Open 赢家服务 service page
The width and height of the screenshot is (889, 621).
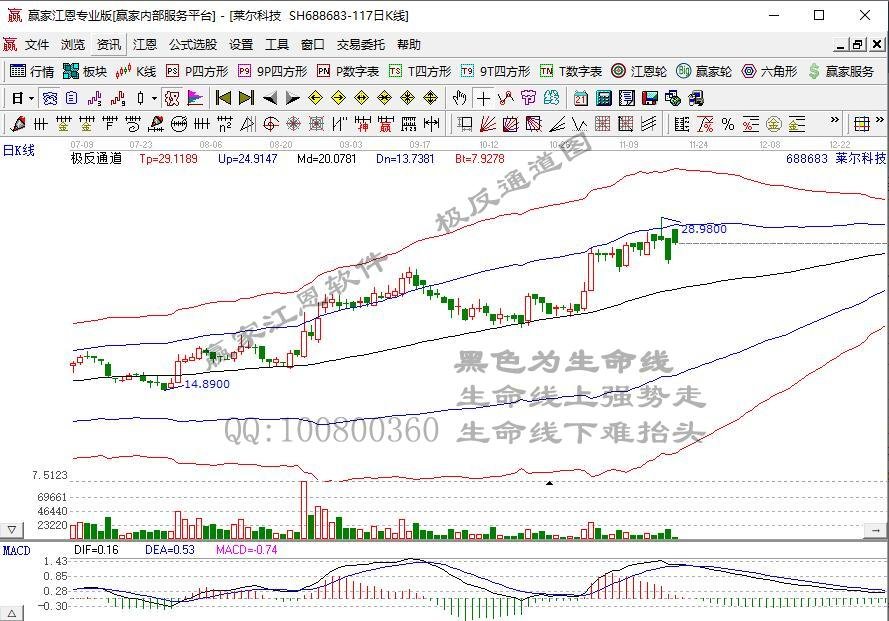coord(841,71)
